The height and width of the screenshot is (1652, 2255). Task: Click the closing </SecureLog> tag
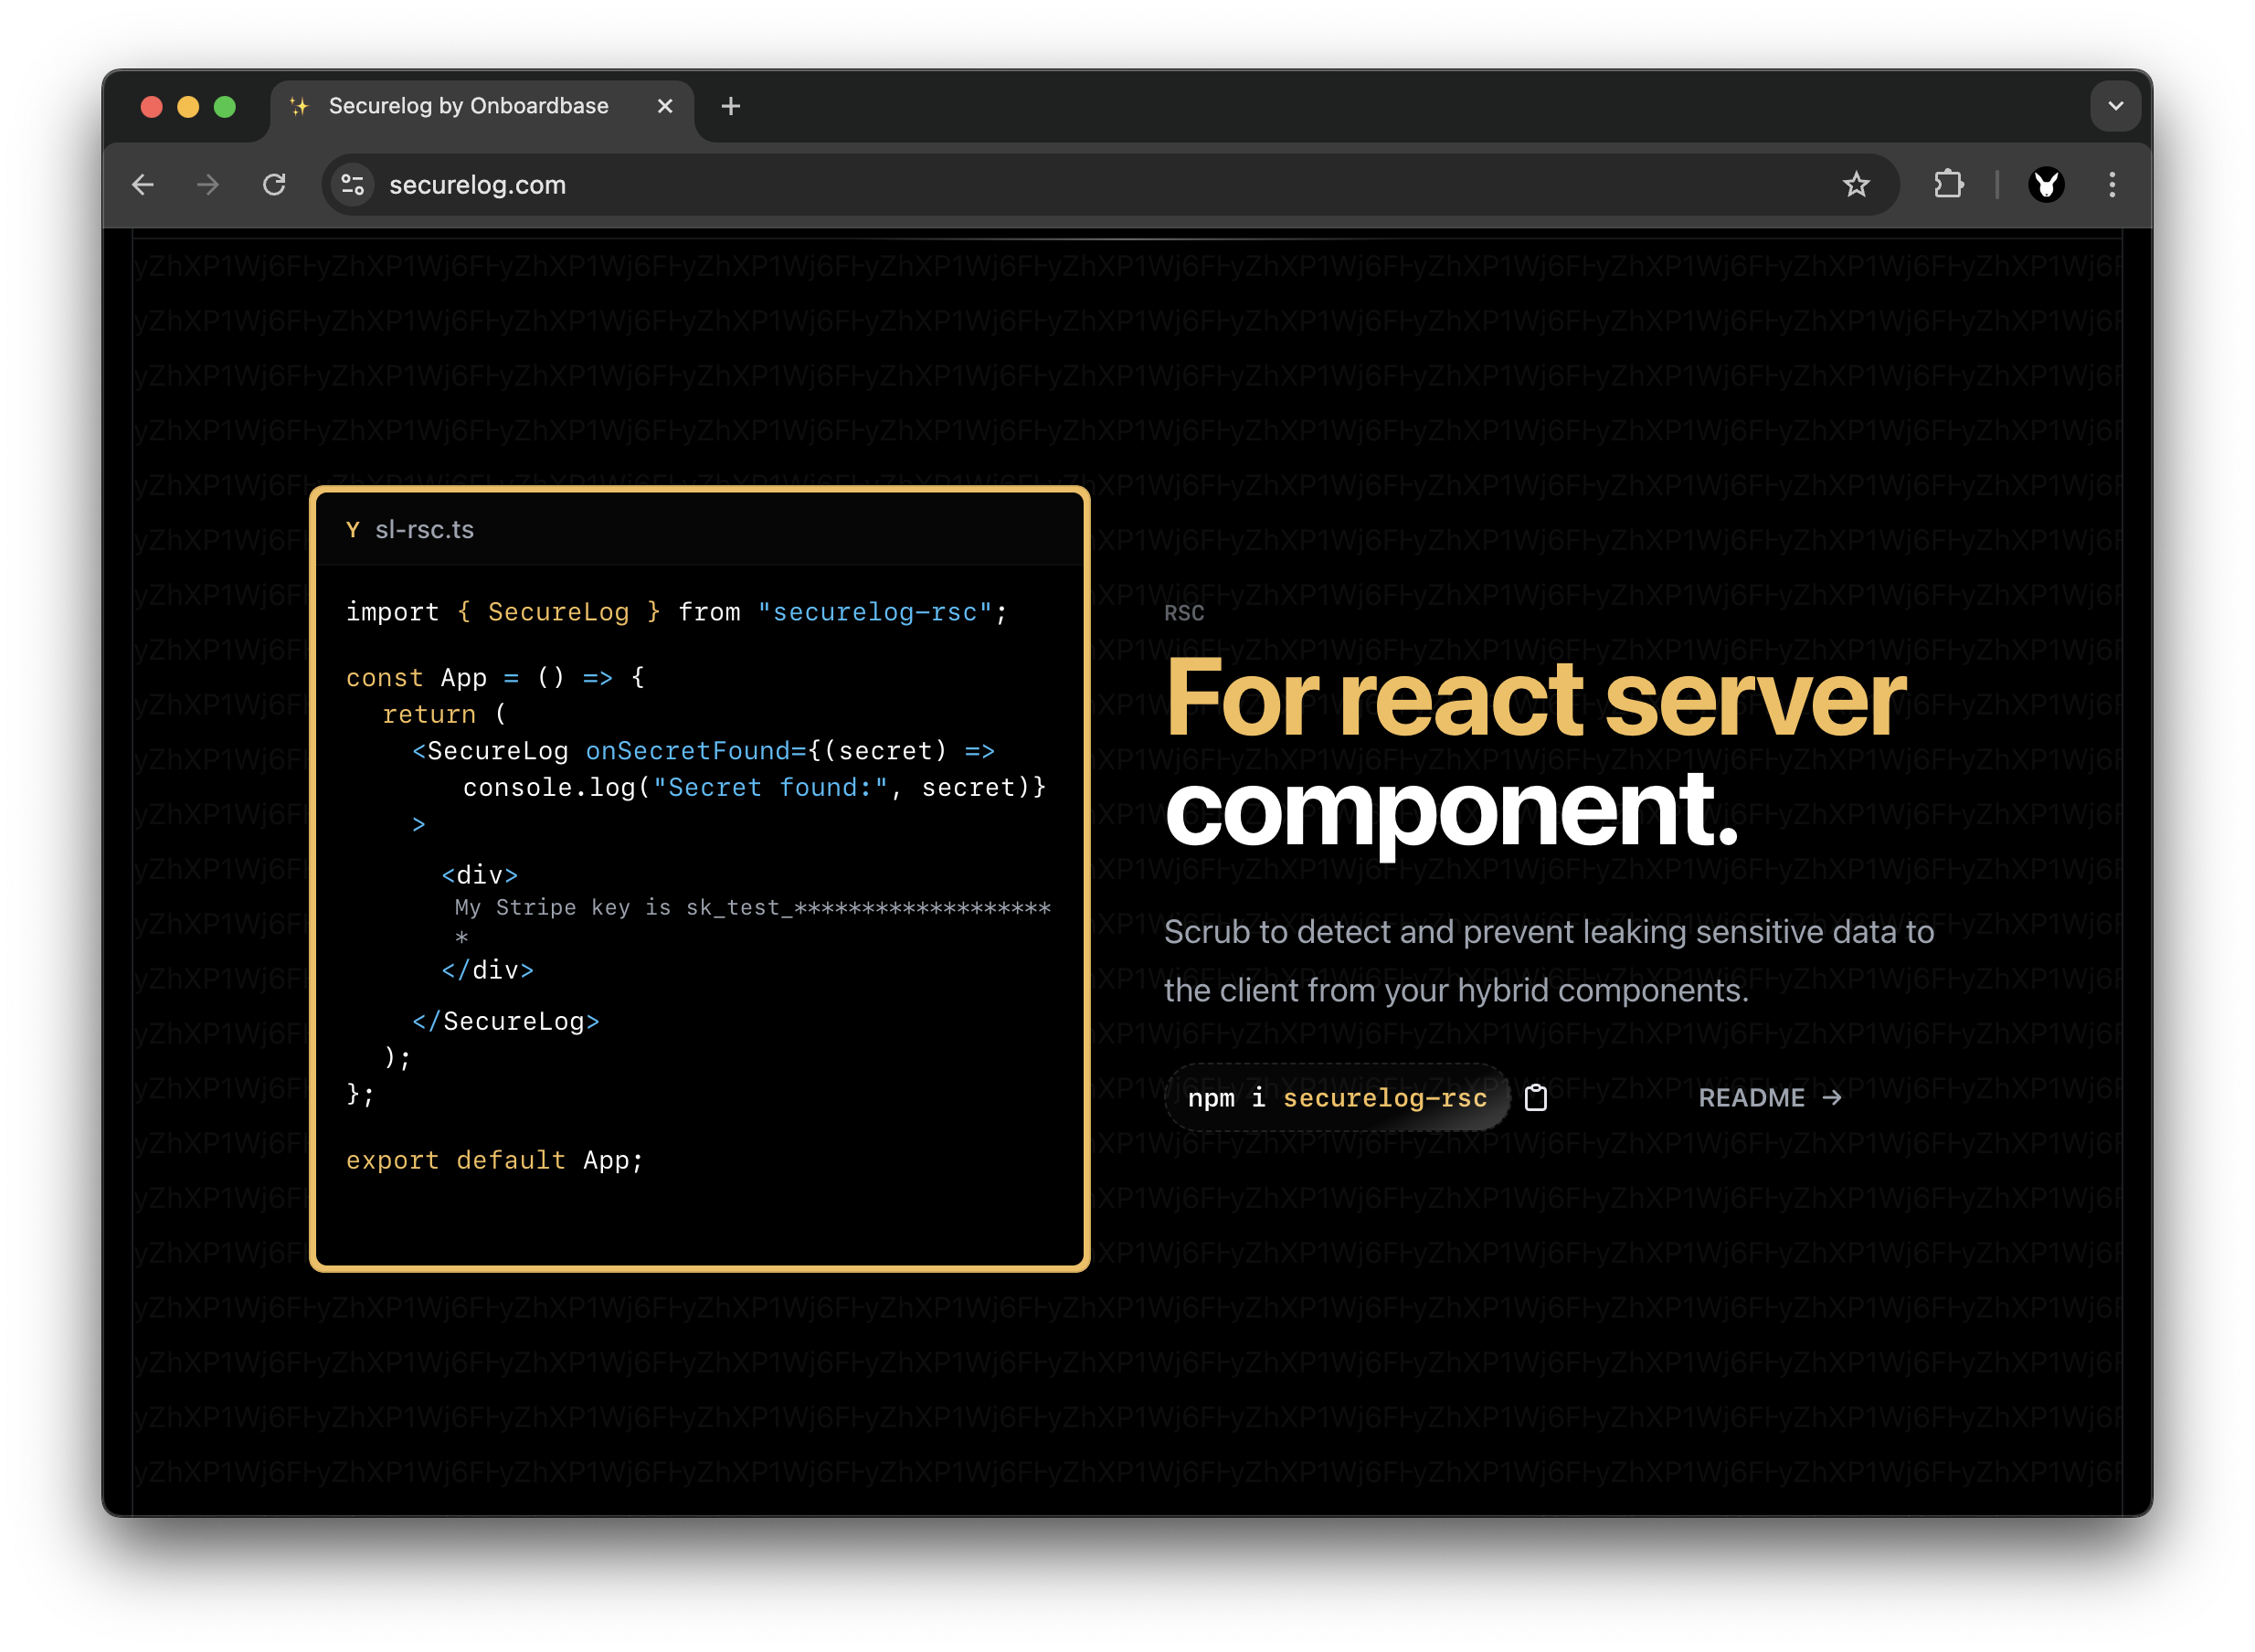[506, 1021]
